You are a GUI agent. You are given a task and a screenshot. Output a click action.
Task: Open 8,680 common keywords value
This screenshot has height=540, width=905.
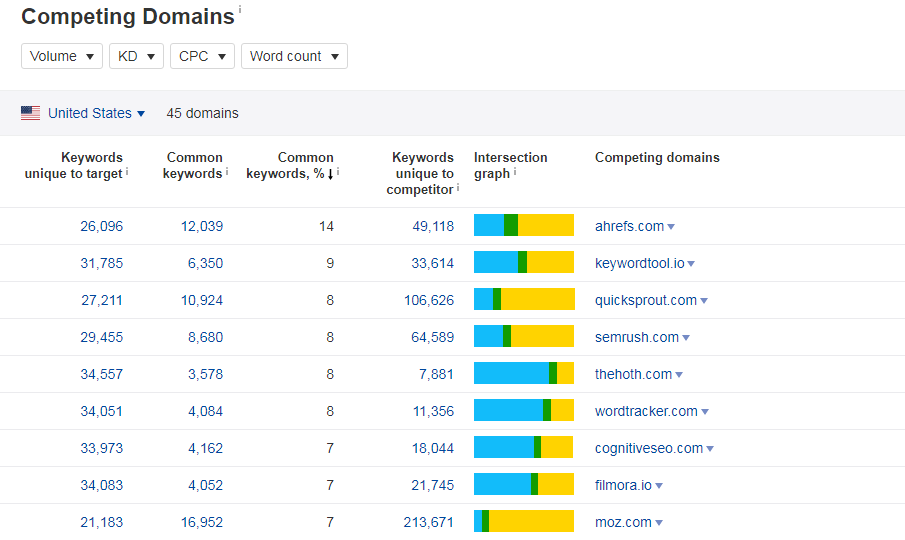pos(205,337)
